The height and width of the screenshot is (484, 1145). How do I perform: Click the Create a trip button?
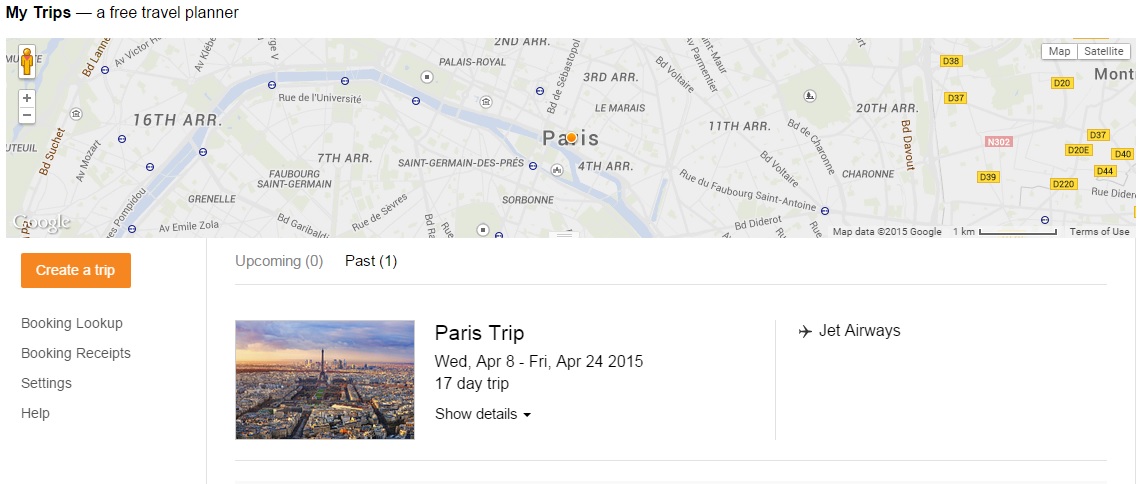point(76,270)
